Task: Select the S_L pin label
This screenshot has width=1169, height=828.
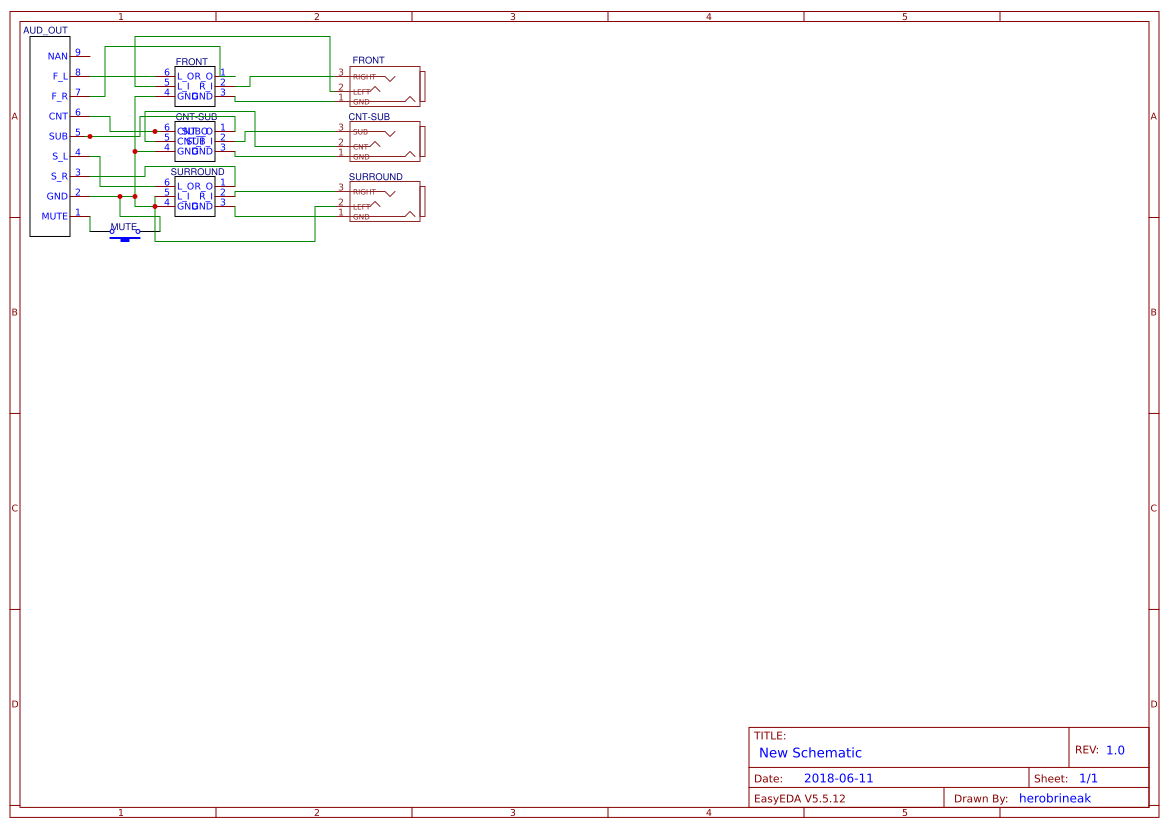Action: (60, 157)
